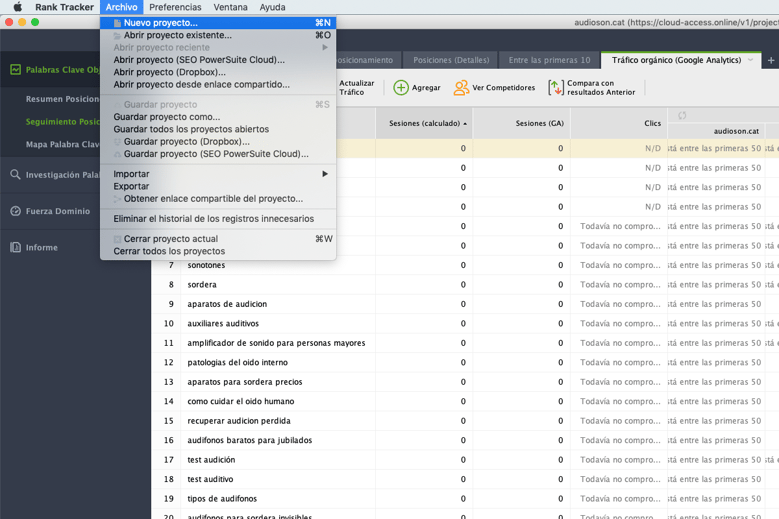Select the row auxiliares auditivos
The width and height of the screenshot is (779, 519).
click(x=465, y=323)
